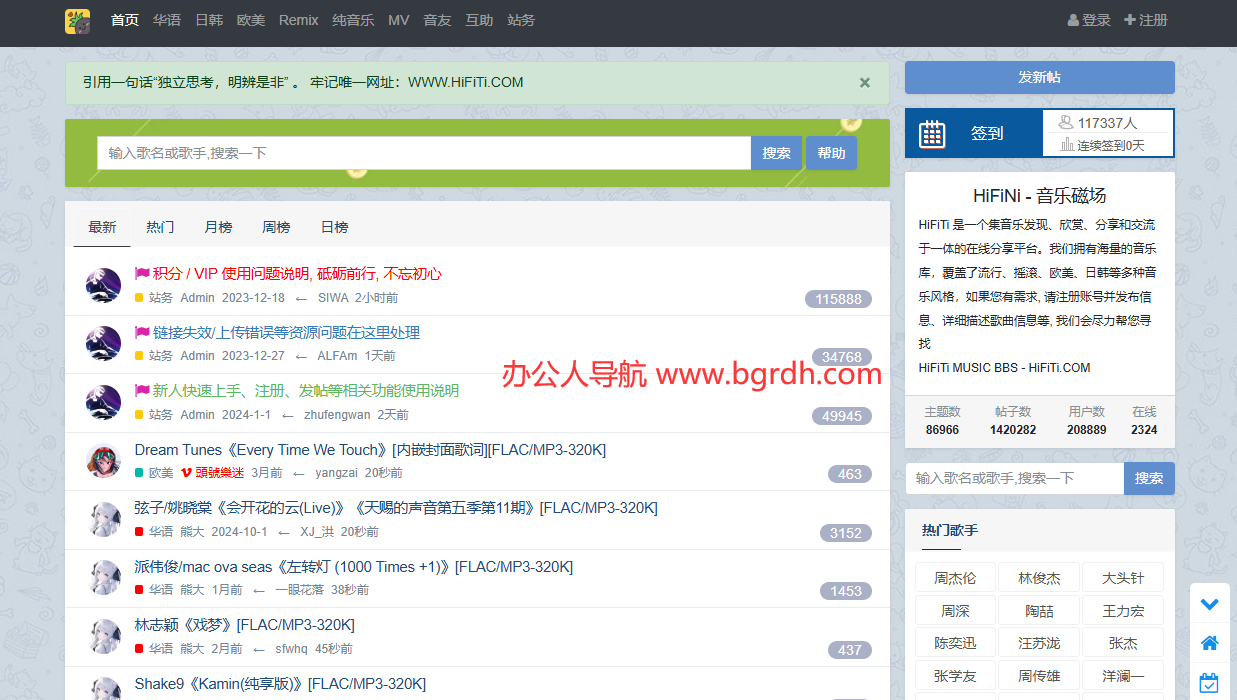Click the scroll-down chevron floating button
Viewport: 1237px width, 700px height.
1209,604
